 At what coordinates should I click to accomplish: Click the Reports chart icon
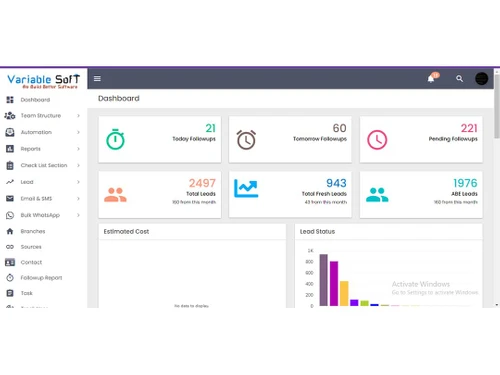(x=10, y=149)
